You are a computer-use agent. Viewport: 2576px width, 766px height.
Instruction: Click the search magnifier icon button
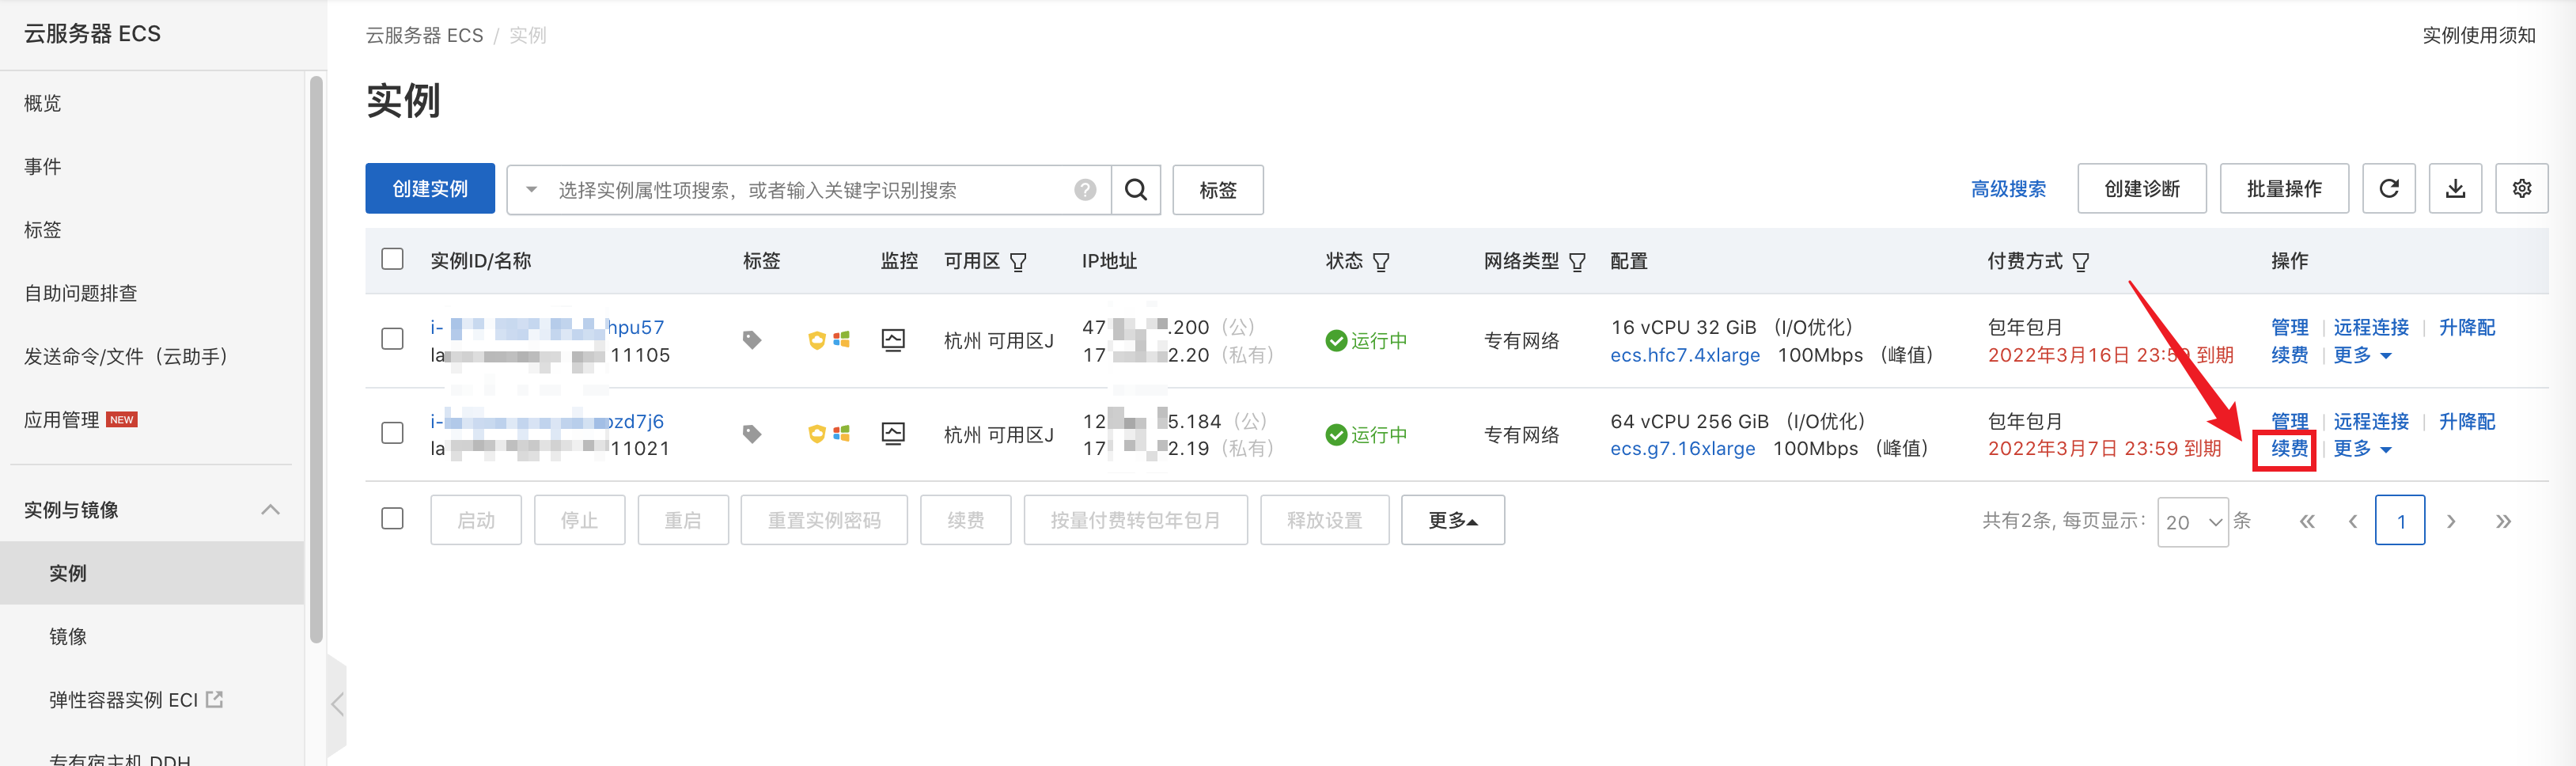click(x=1135, y=190)
